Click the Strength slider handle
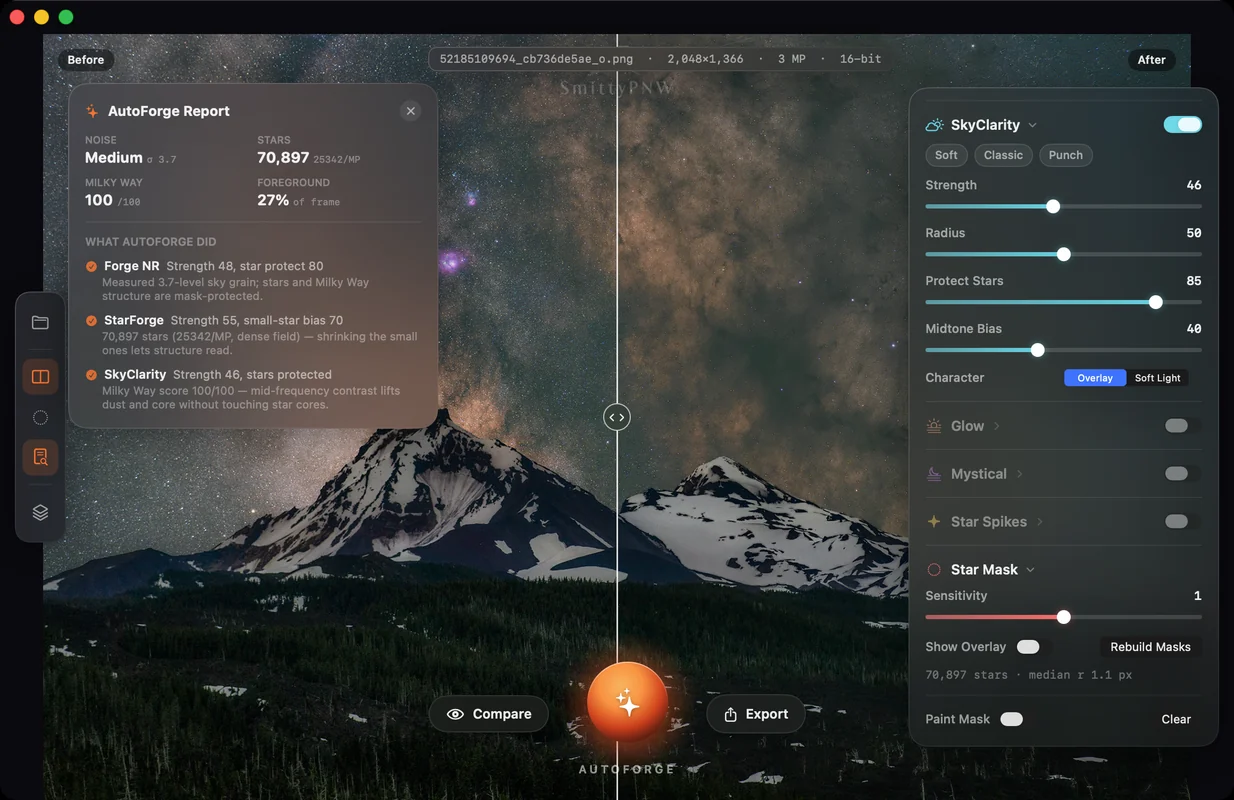The height and width of the screenshot is (800, 1234). click(1053, 206)
